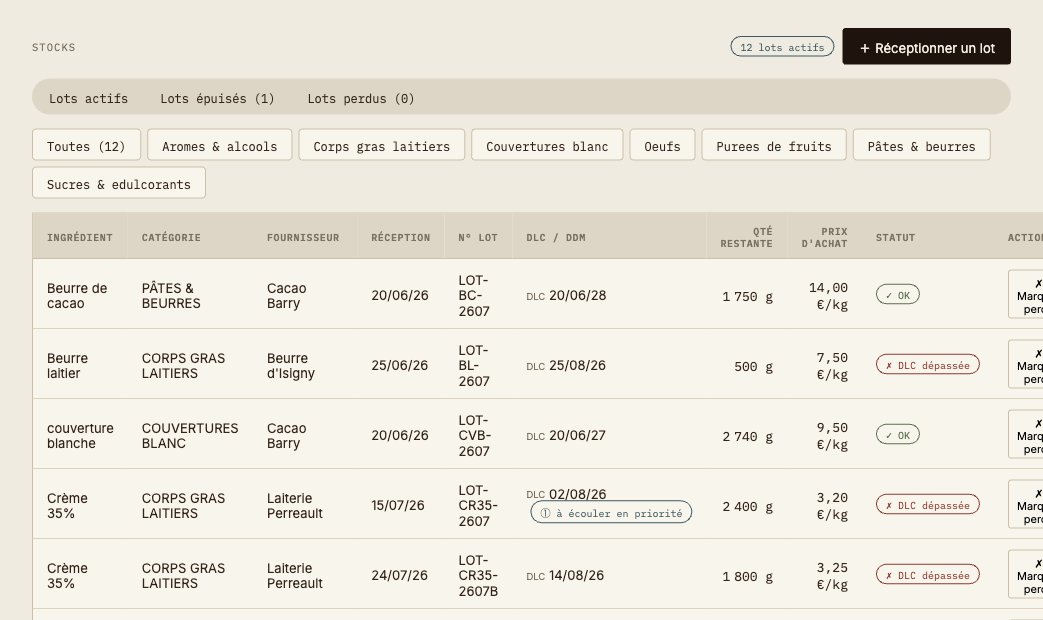Click the Réceptionner un lot button
The width and height of the screenshot is (1043, 620).
pos(926,47)
